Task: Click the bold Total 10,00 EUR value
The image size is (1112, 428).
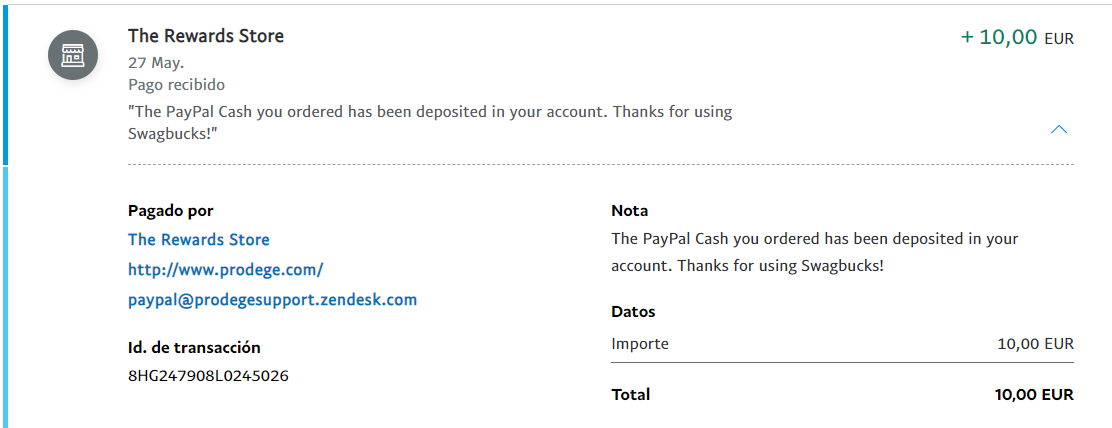Action: click(1035, 394)
